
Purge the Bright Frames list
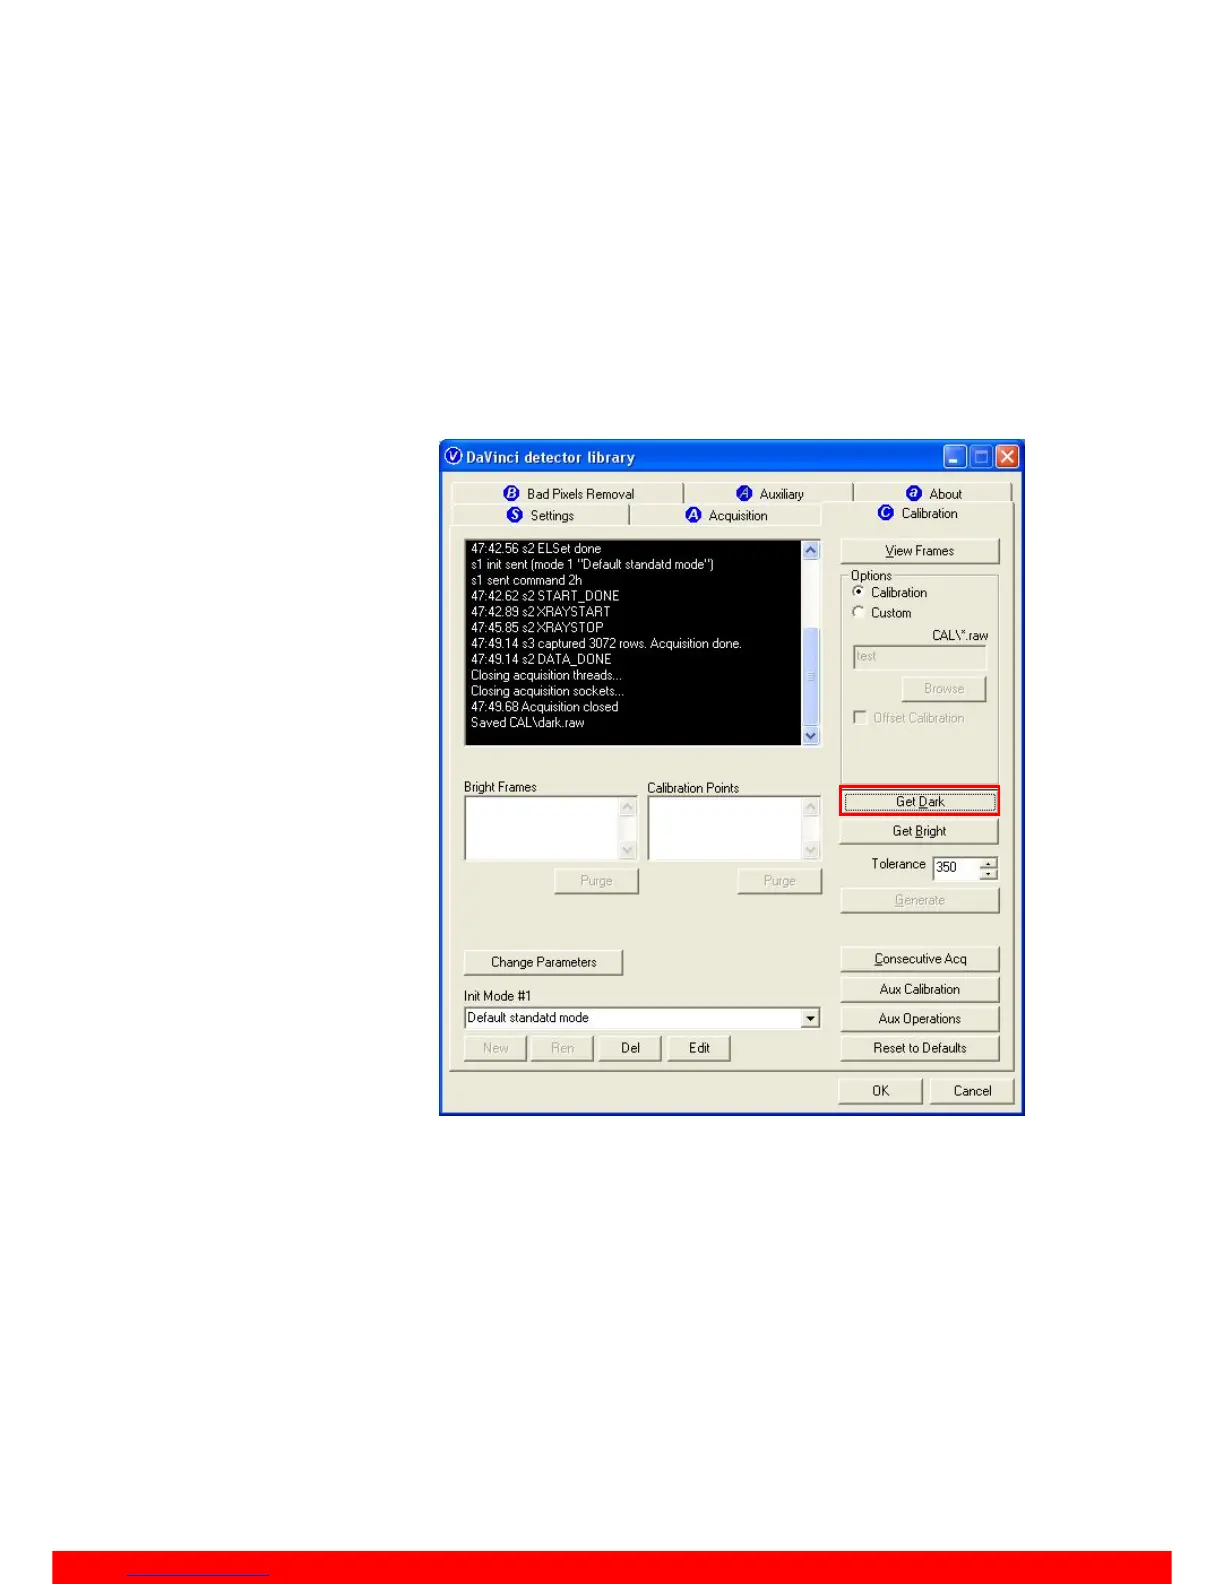pyautogui.click(x=596, y=881)
